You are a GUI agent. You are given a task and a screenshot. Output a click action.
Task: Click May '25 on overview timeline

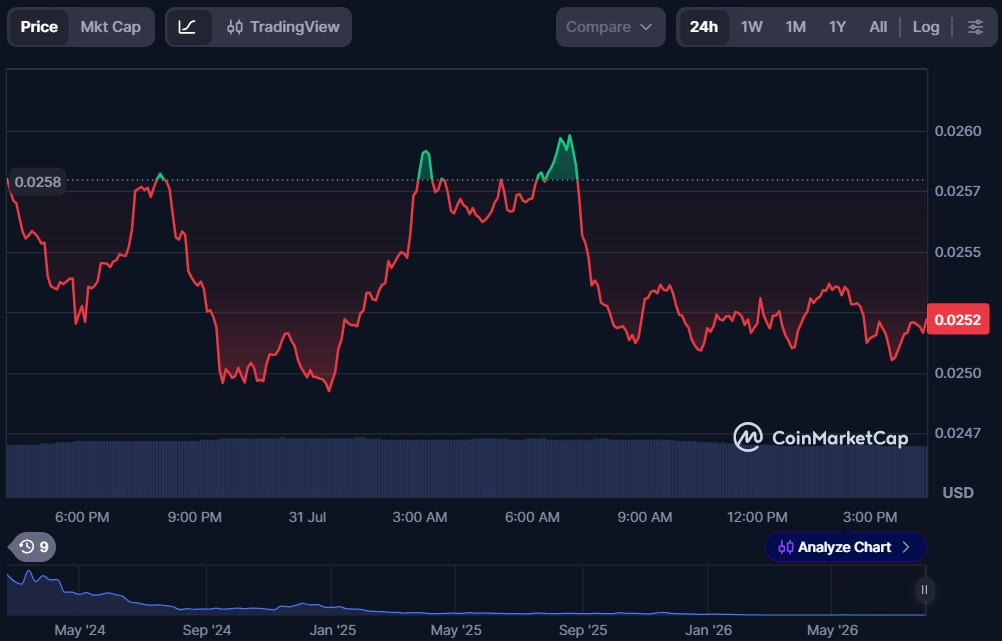[456, 630]
